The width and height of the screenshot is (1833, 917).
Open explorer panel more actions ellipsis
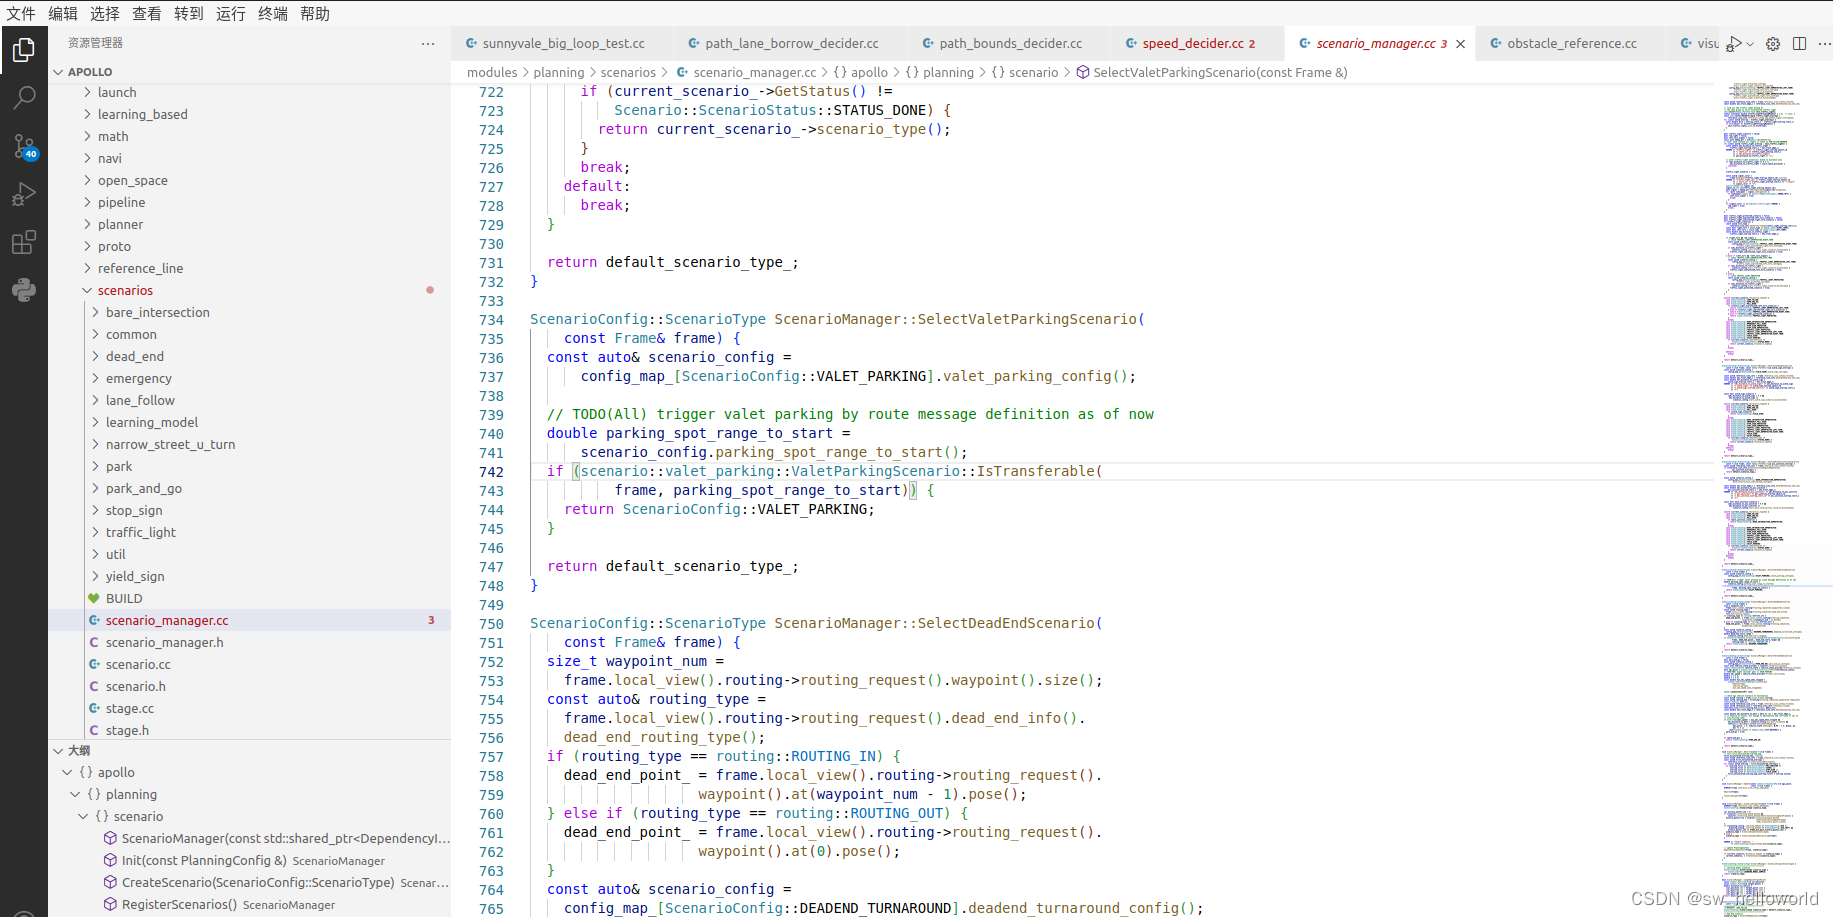click(x=428, y=43)
